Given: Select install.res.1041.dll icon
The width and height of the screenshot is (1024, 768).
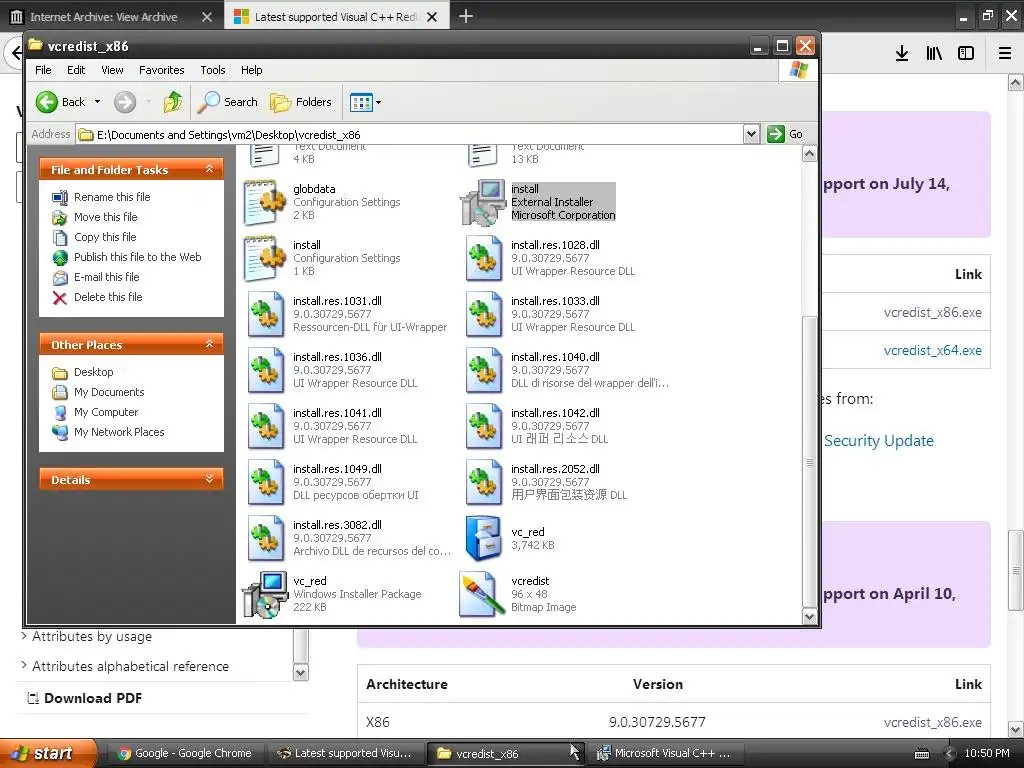Looking at the screenshot, I should point(265,426).
